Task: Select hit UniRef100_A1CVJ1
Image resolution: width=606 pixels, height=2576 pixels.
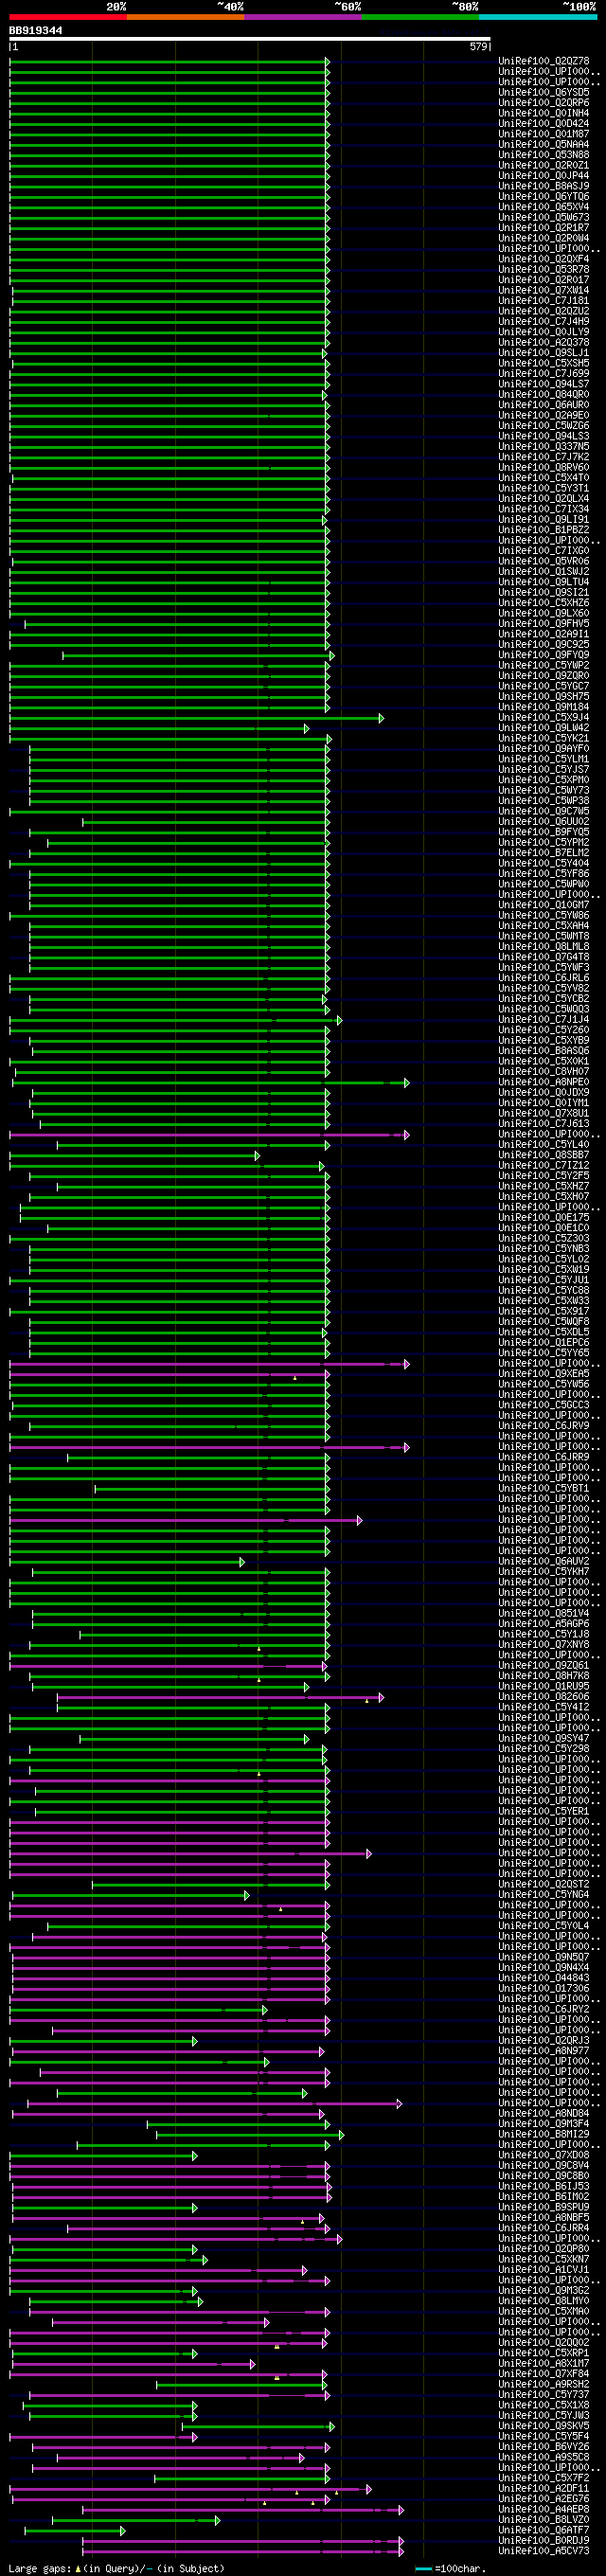Action: [544, 2270]
